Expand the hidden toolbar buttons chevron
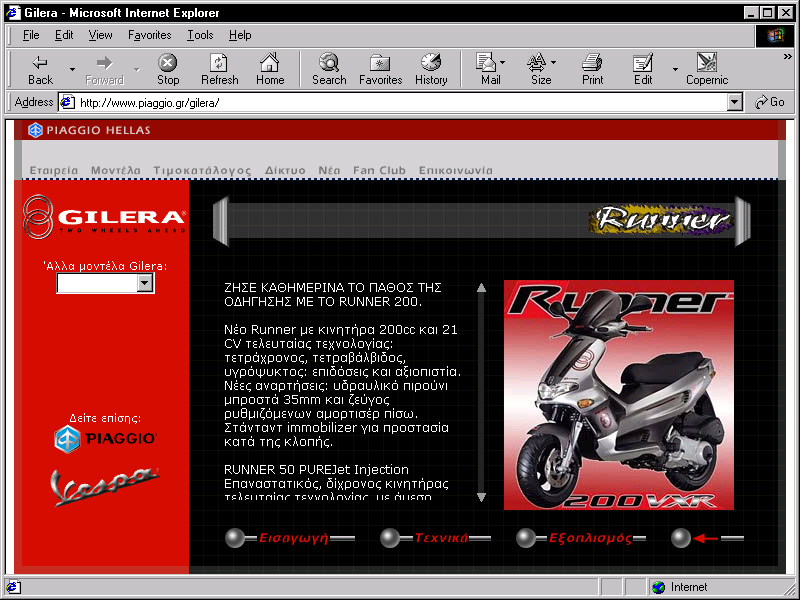Viewport: 800px width, 600px height. click(788, 57)
